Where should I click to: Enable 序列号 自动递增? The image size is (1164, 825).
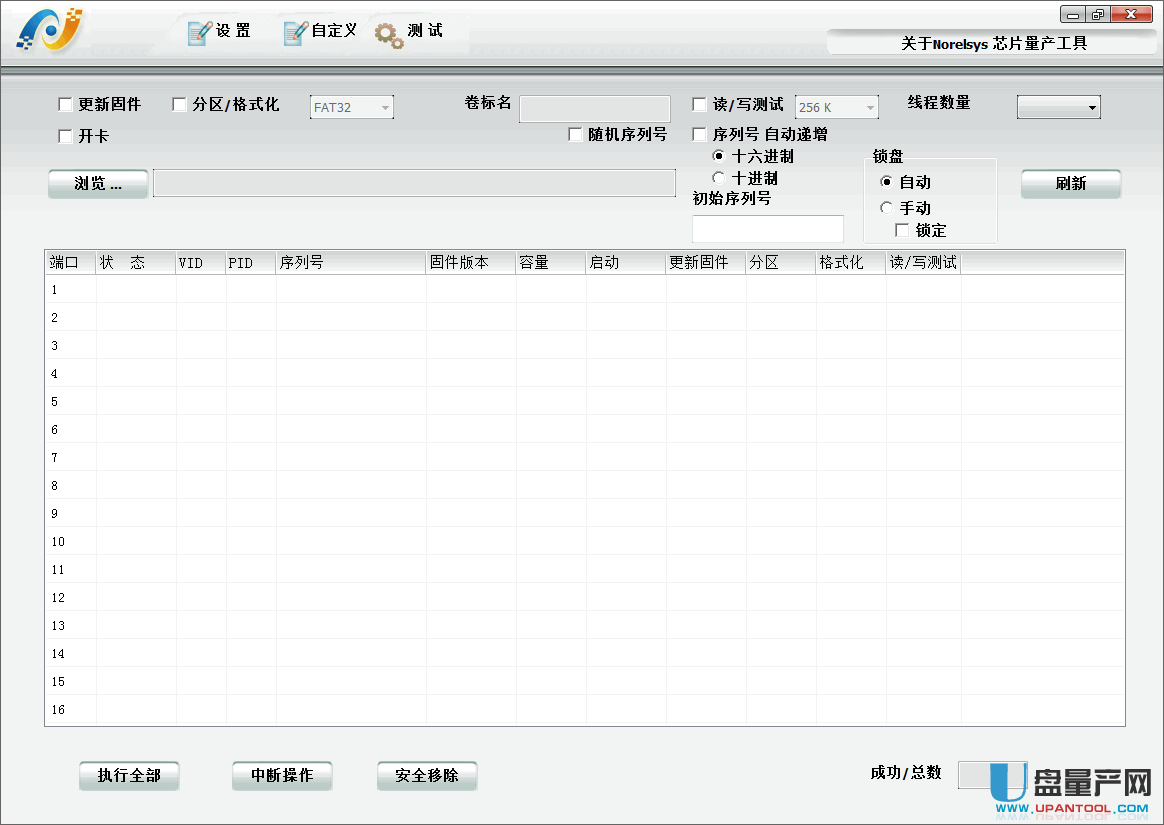[x=699, y=133]
